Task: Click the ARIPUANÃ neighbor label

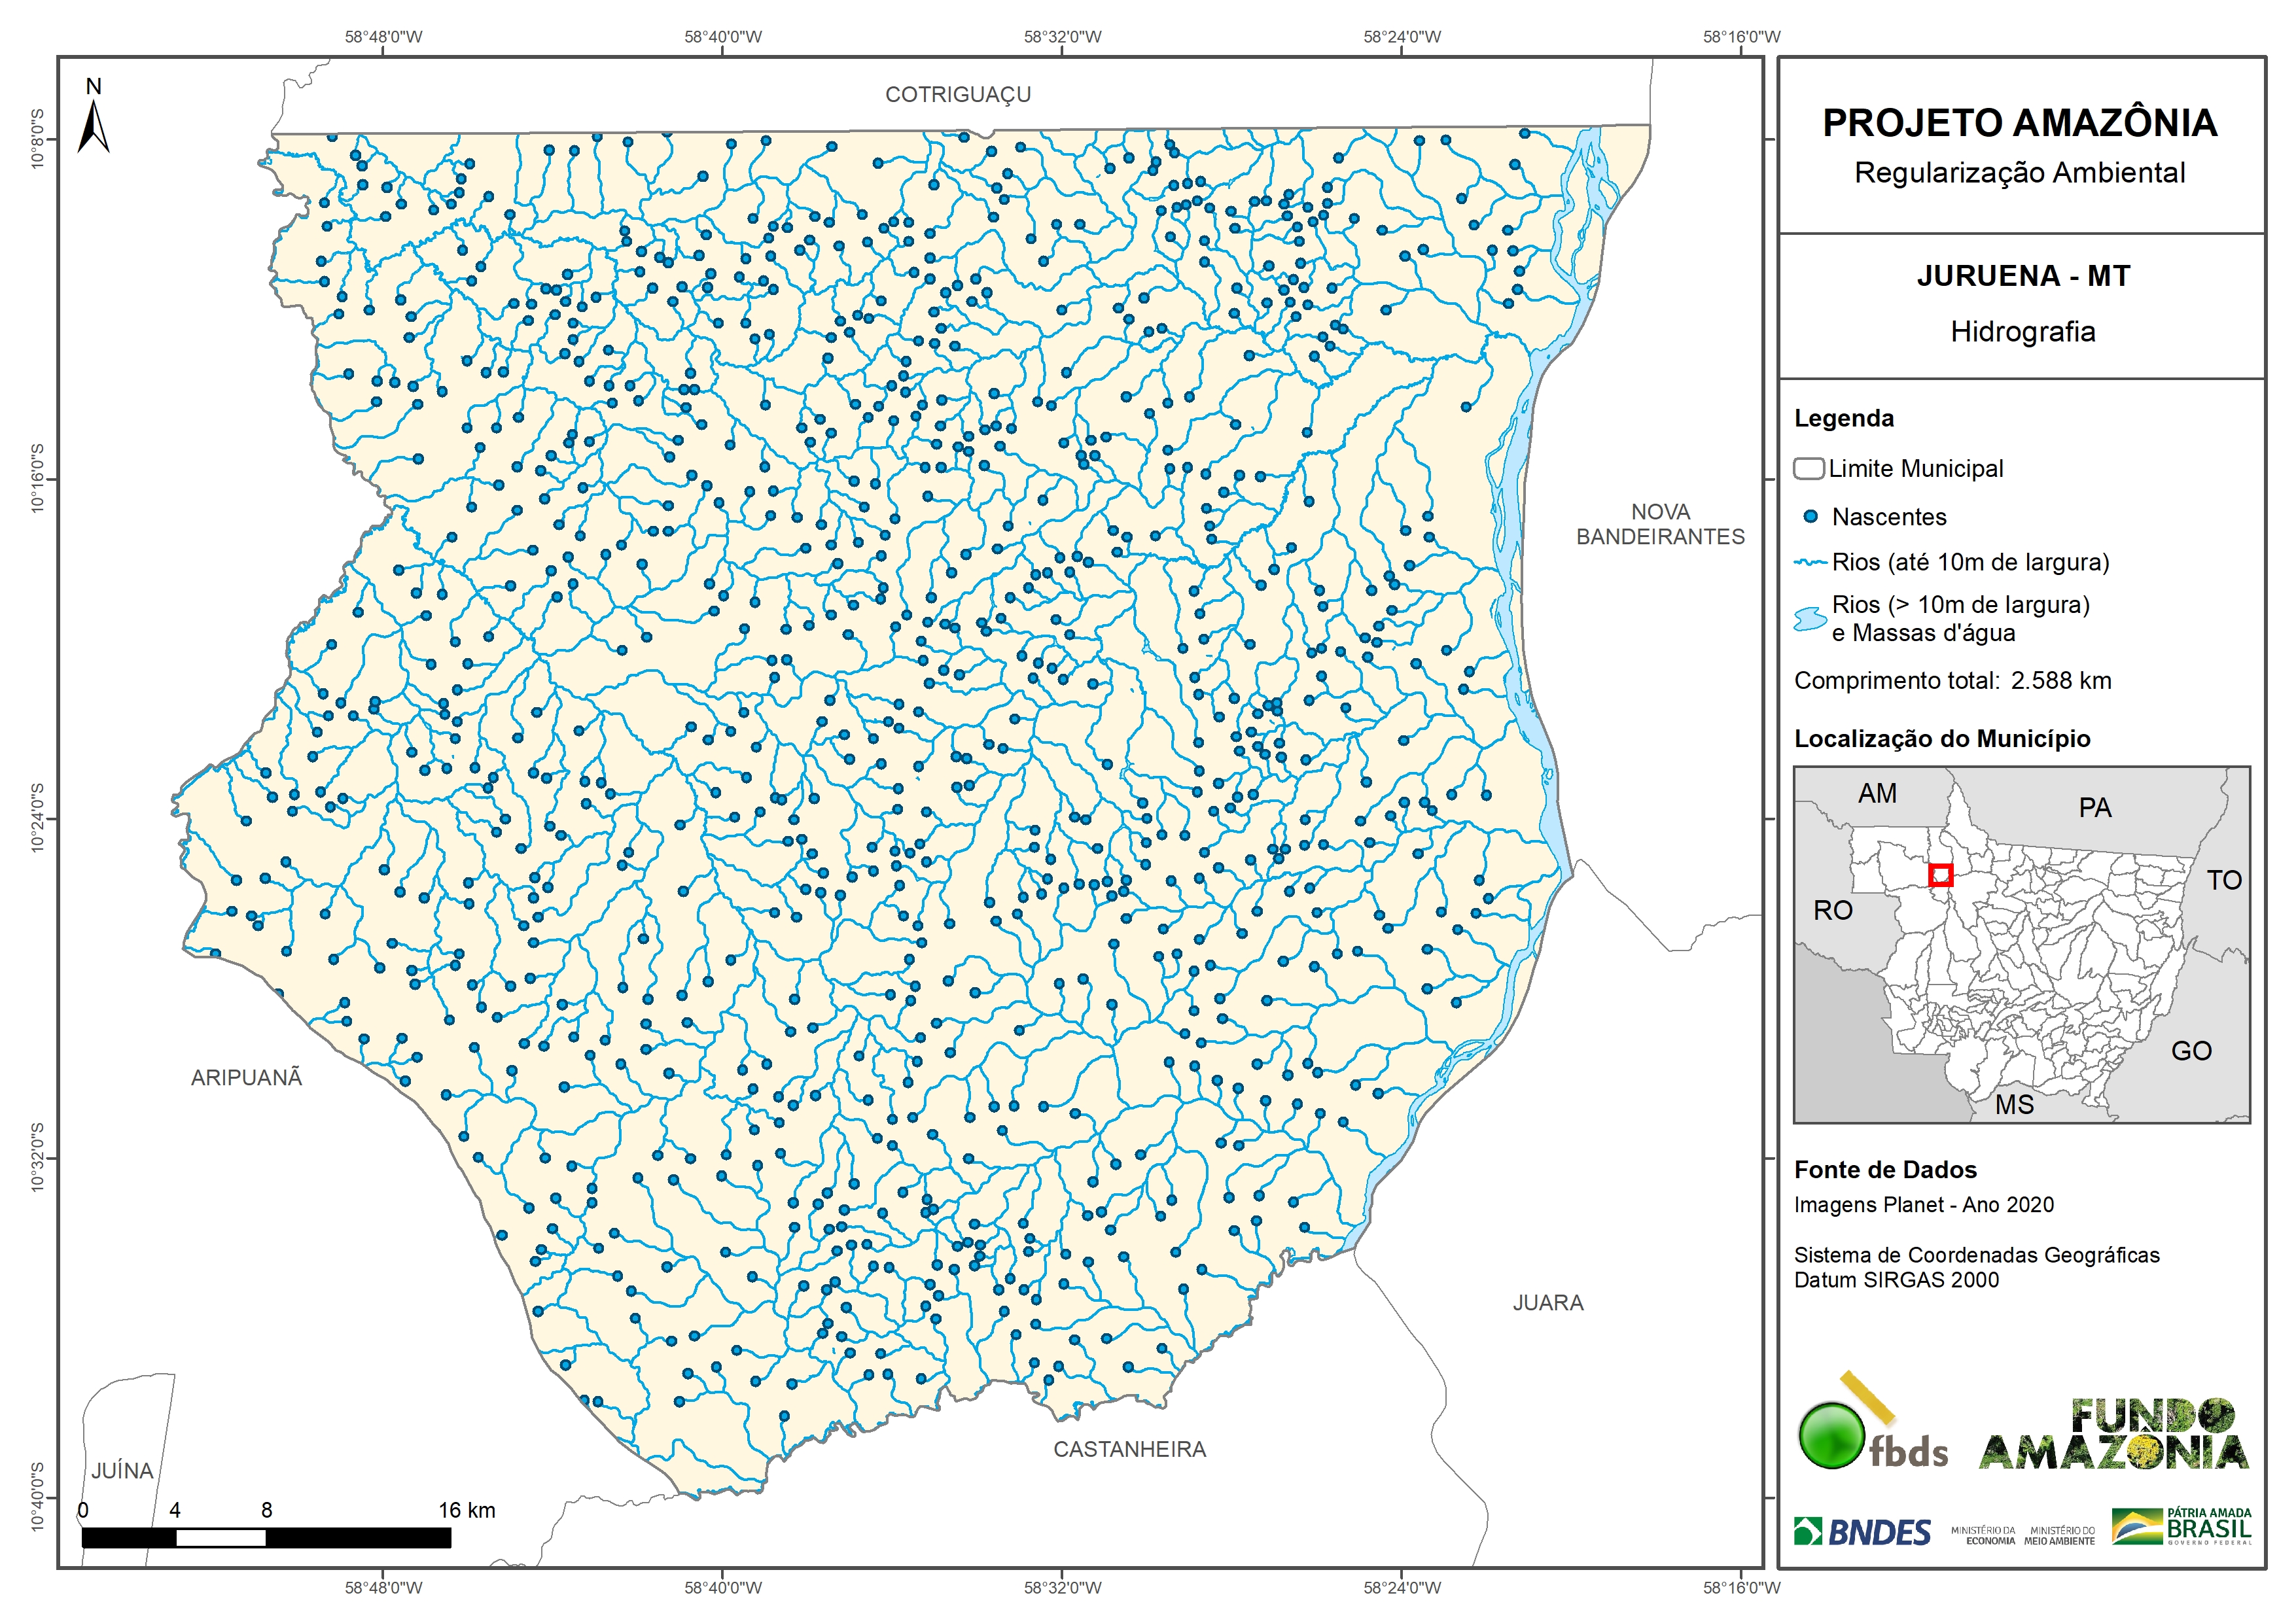Action: [246, 1077]
